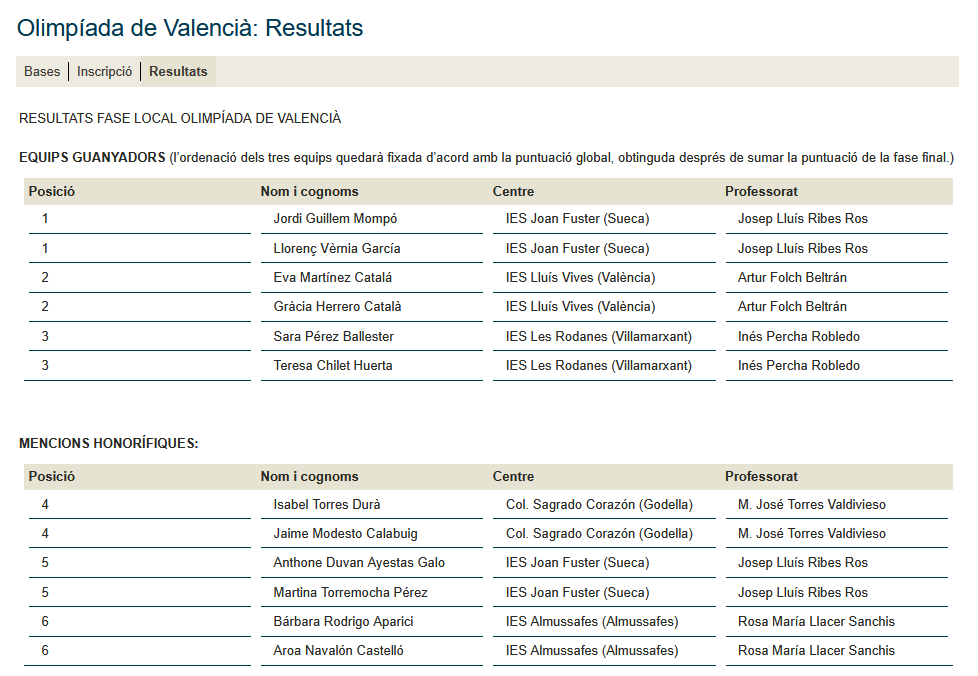Click the name Jaime Modesto Calabuig
Image resolution: width=978 pixels, height=676 pixels.
[x=345, y=534]
